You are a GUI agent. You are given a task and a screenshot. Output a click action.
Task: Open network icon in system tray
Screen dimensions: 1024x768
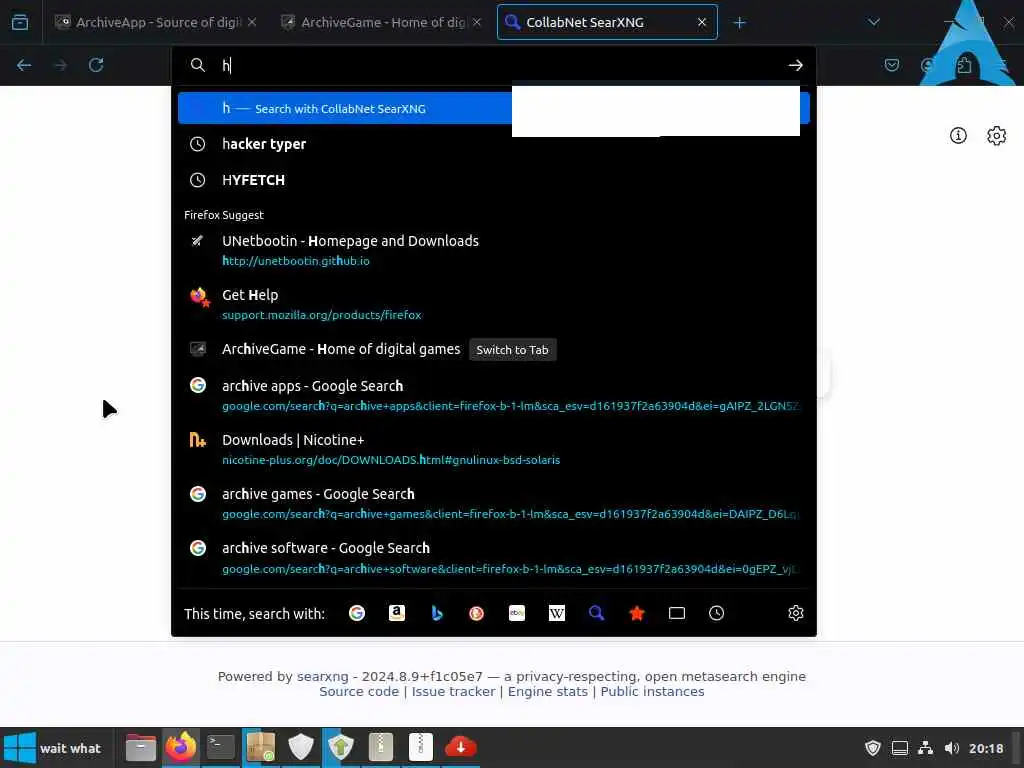point(925,748)
